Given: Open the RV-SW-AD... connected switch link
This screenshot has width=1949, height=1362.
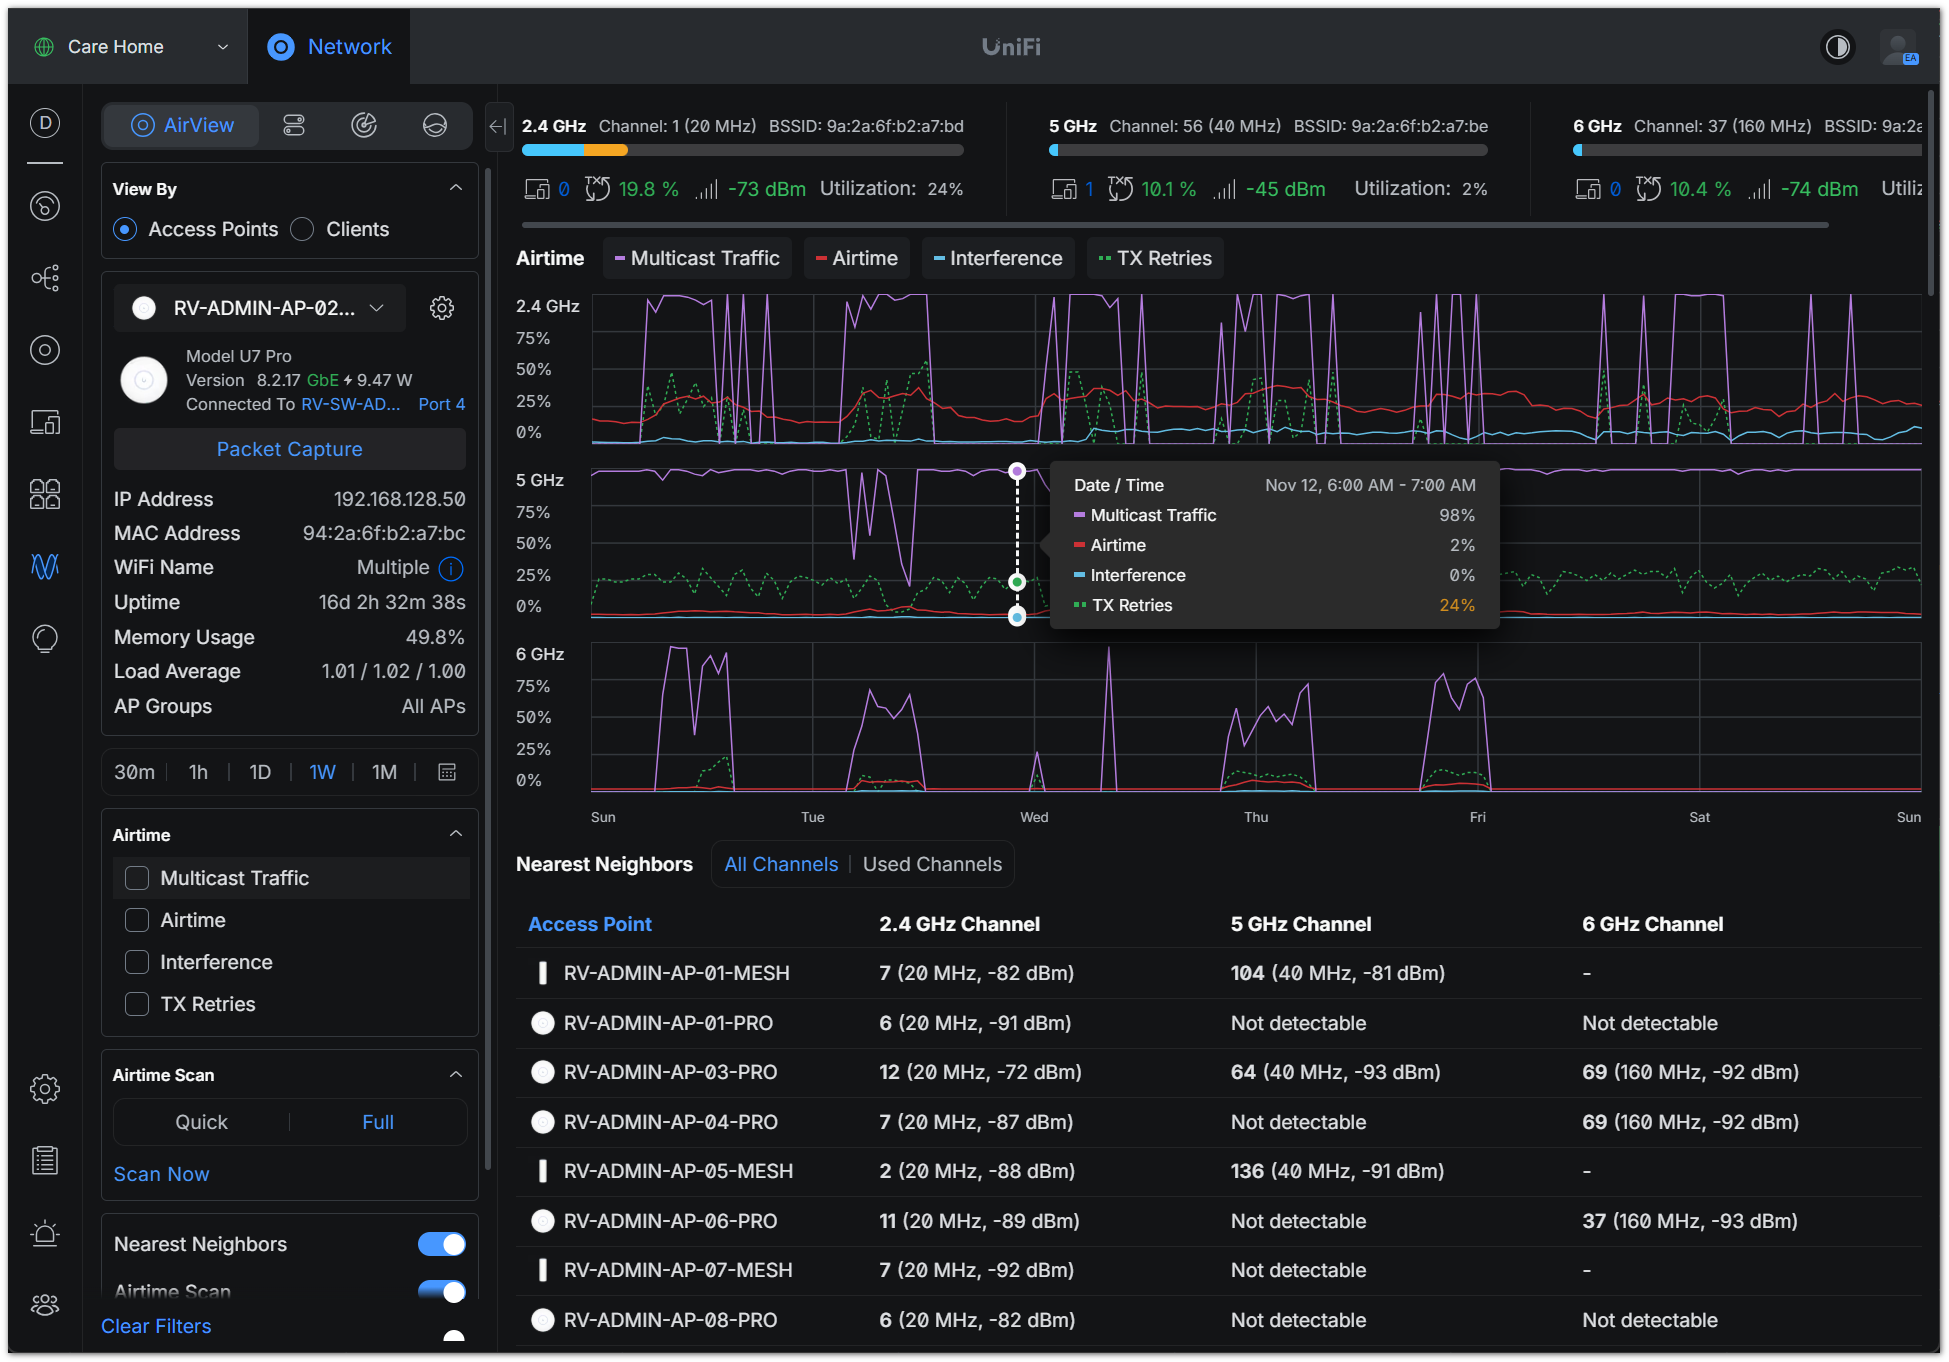Looking at the screenshot, I should click(x=350, y=404).
